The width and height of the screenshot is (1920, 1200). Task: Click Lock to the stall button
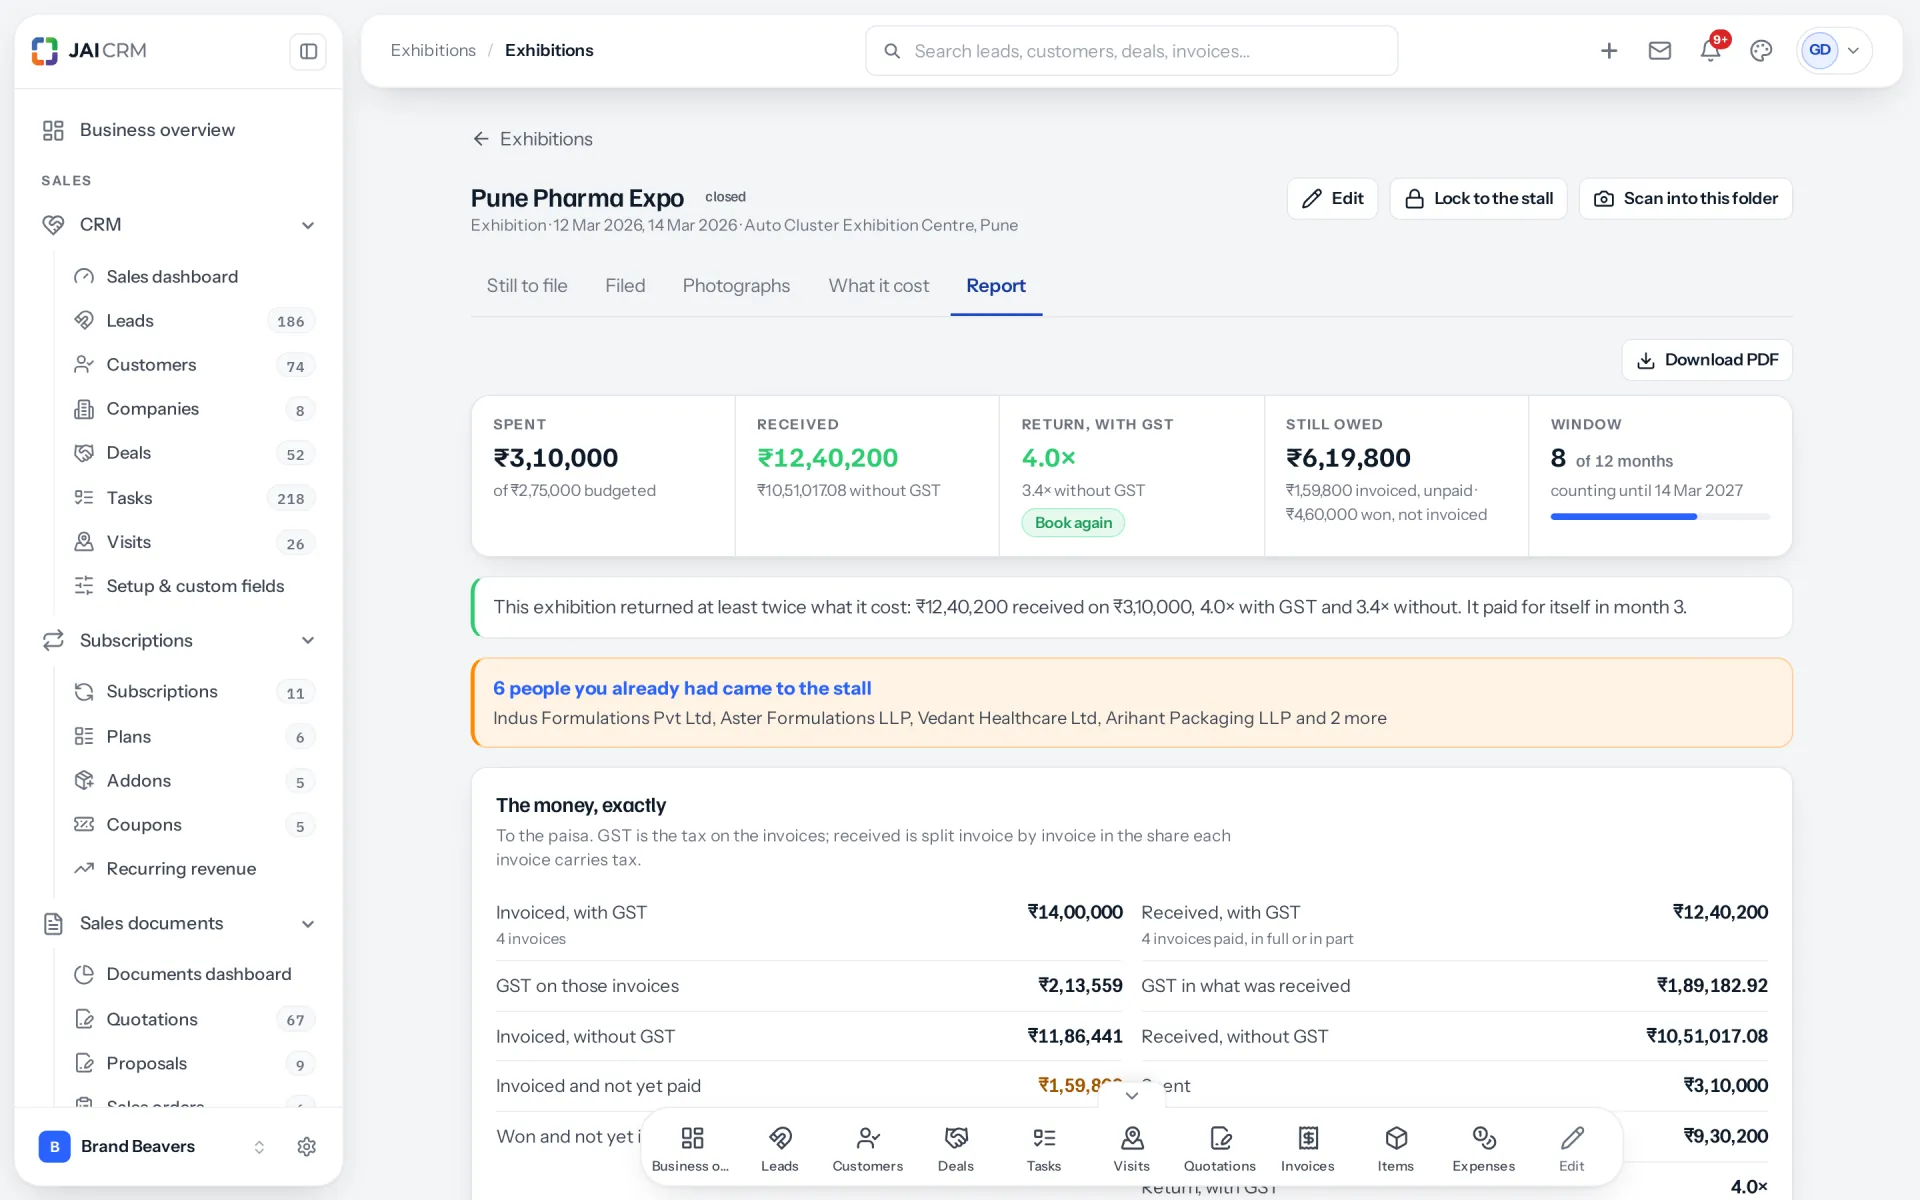[1478, 199]
